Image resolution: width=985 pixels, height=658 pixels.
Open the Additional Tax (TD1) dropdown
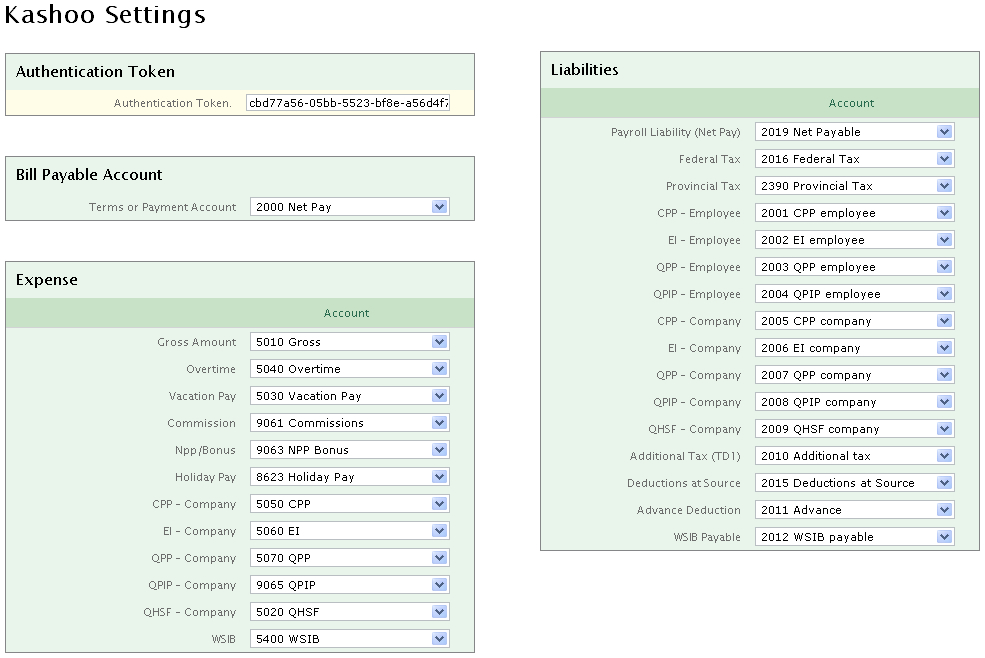[x=854, y=456]
